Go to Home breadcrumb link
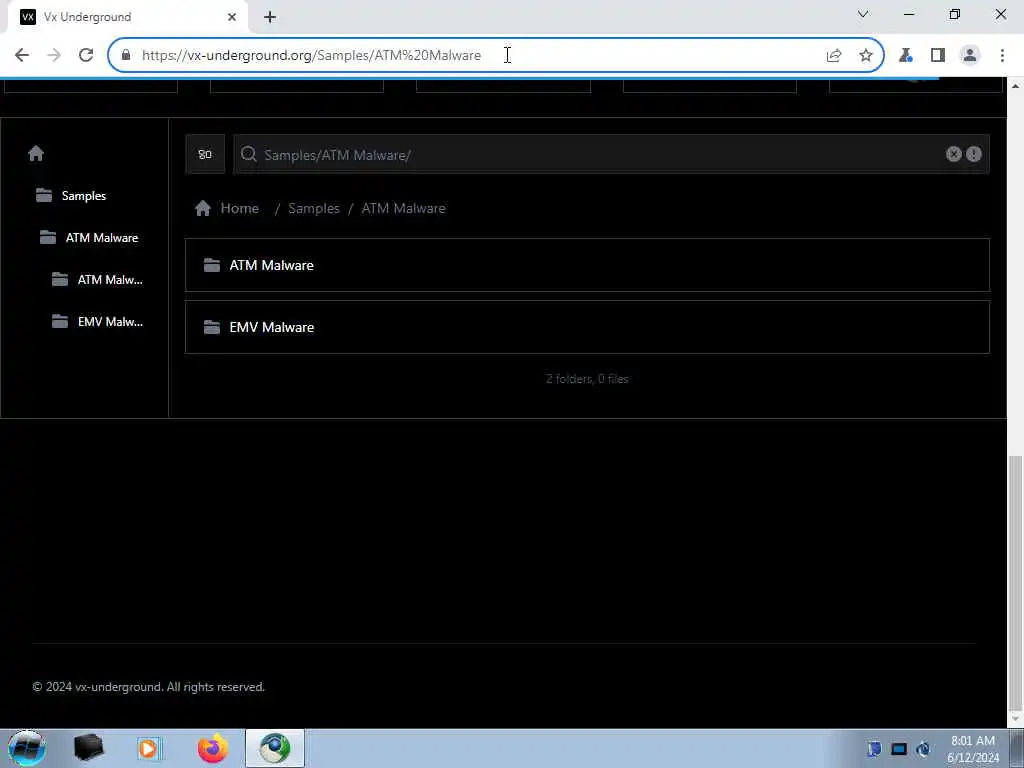 (x=240, y=208)
